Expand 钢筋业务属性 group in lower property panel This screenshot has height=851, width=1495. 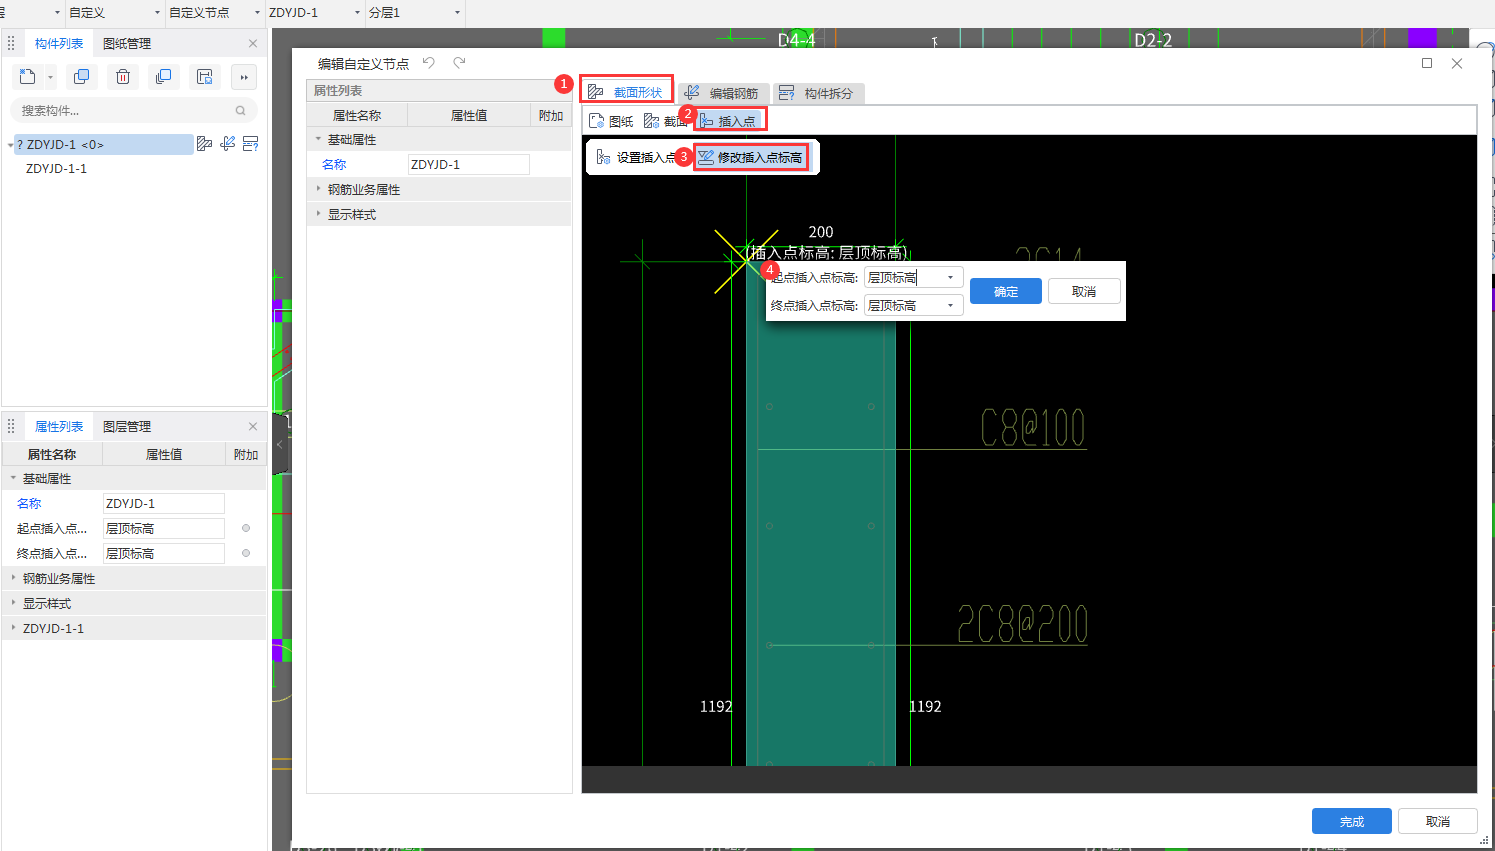tap(13, 579)
